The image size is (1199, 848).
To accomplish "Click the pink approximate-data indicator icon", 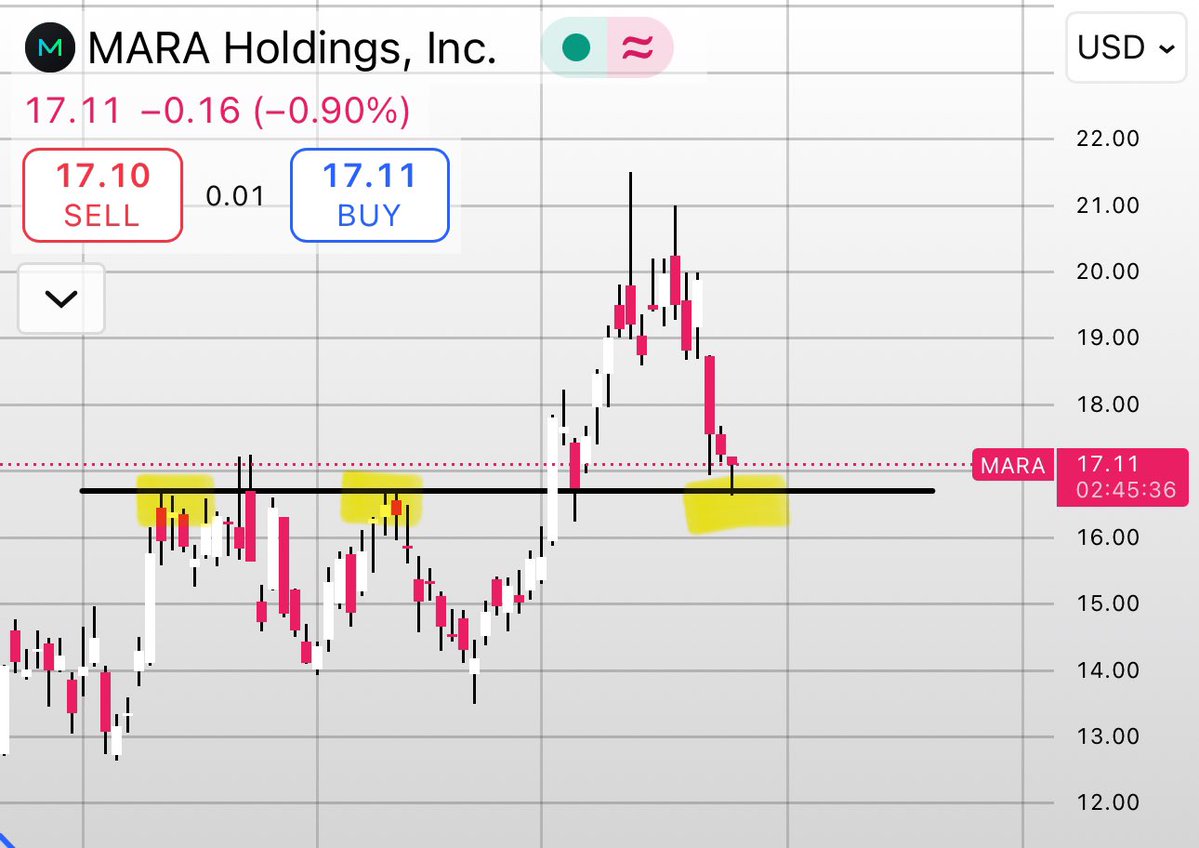I will [638, 47].
